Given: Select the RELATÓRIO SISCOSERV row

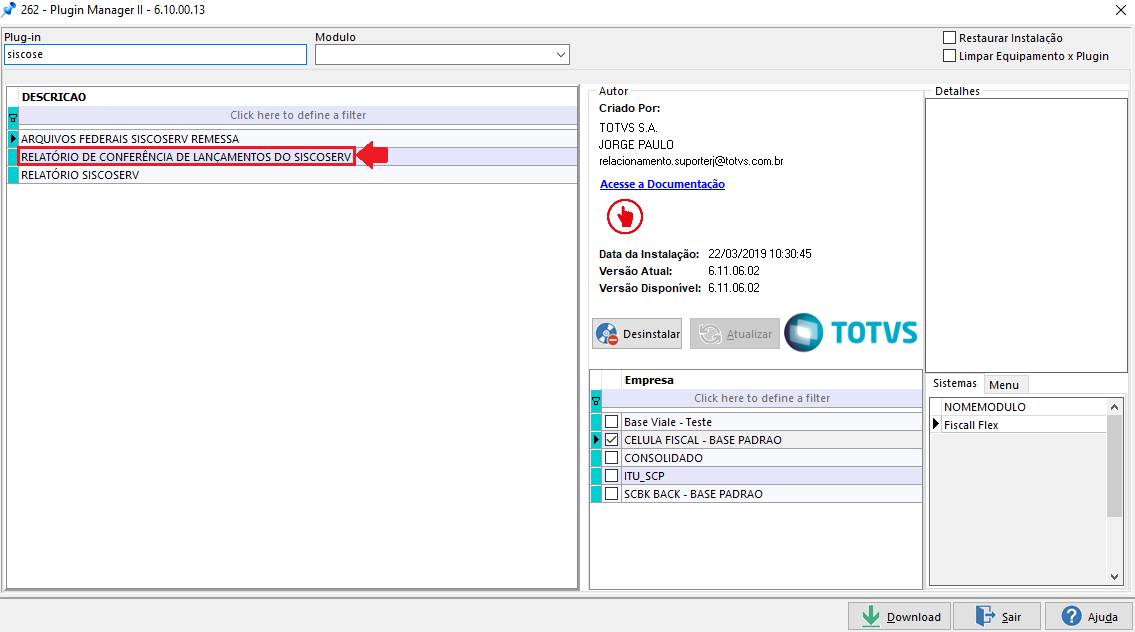Looking at the screenshot, I should point(298,175).
